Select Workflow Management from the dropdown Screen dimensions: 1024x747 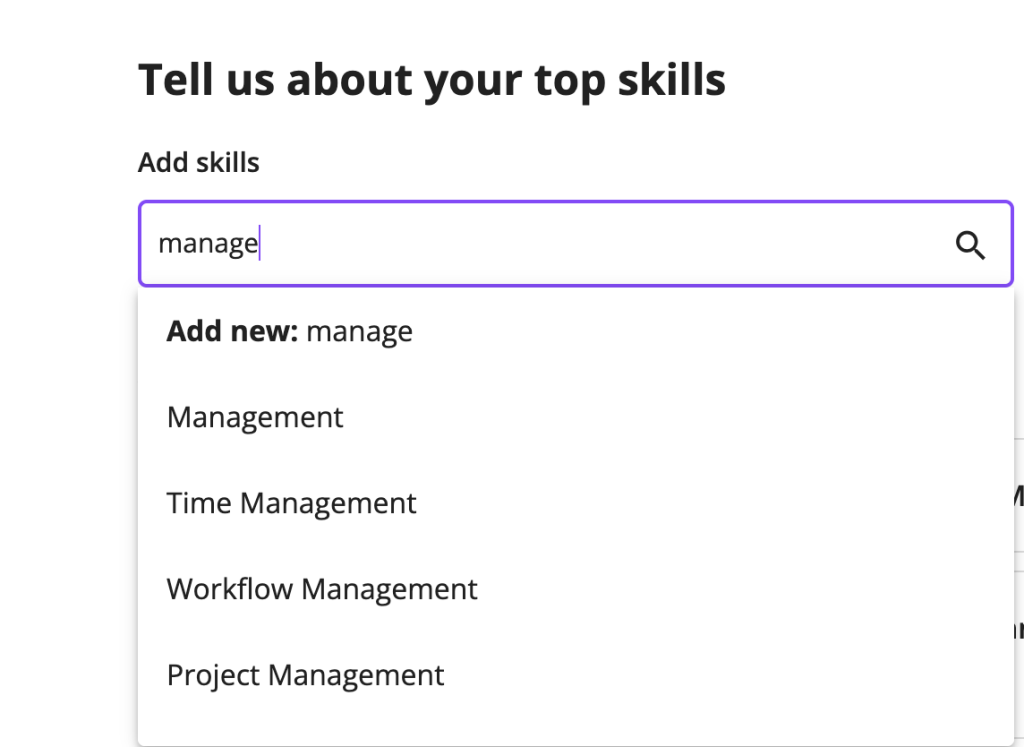point(575,589)
